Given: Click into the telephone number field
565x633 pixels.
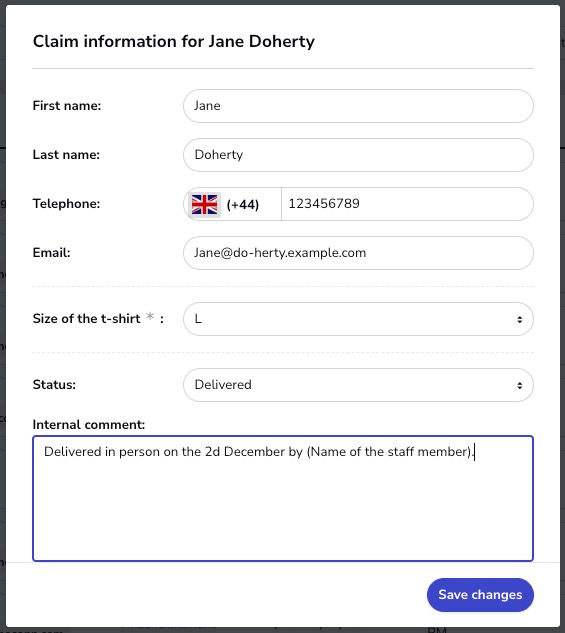Looking at the screenshot, I should tap(407, 204).
